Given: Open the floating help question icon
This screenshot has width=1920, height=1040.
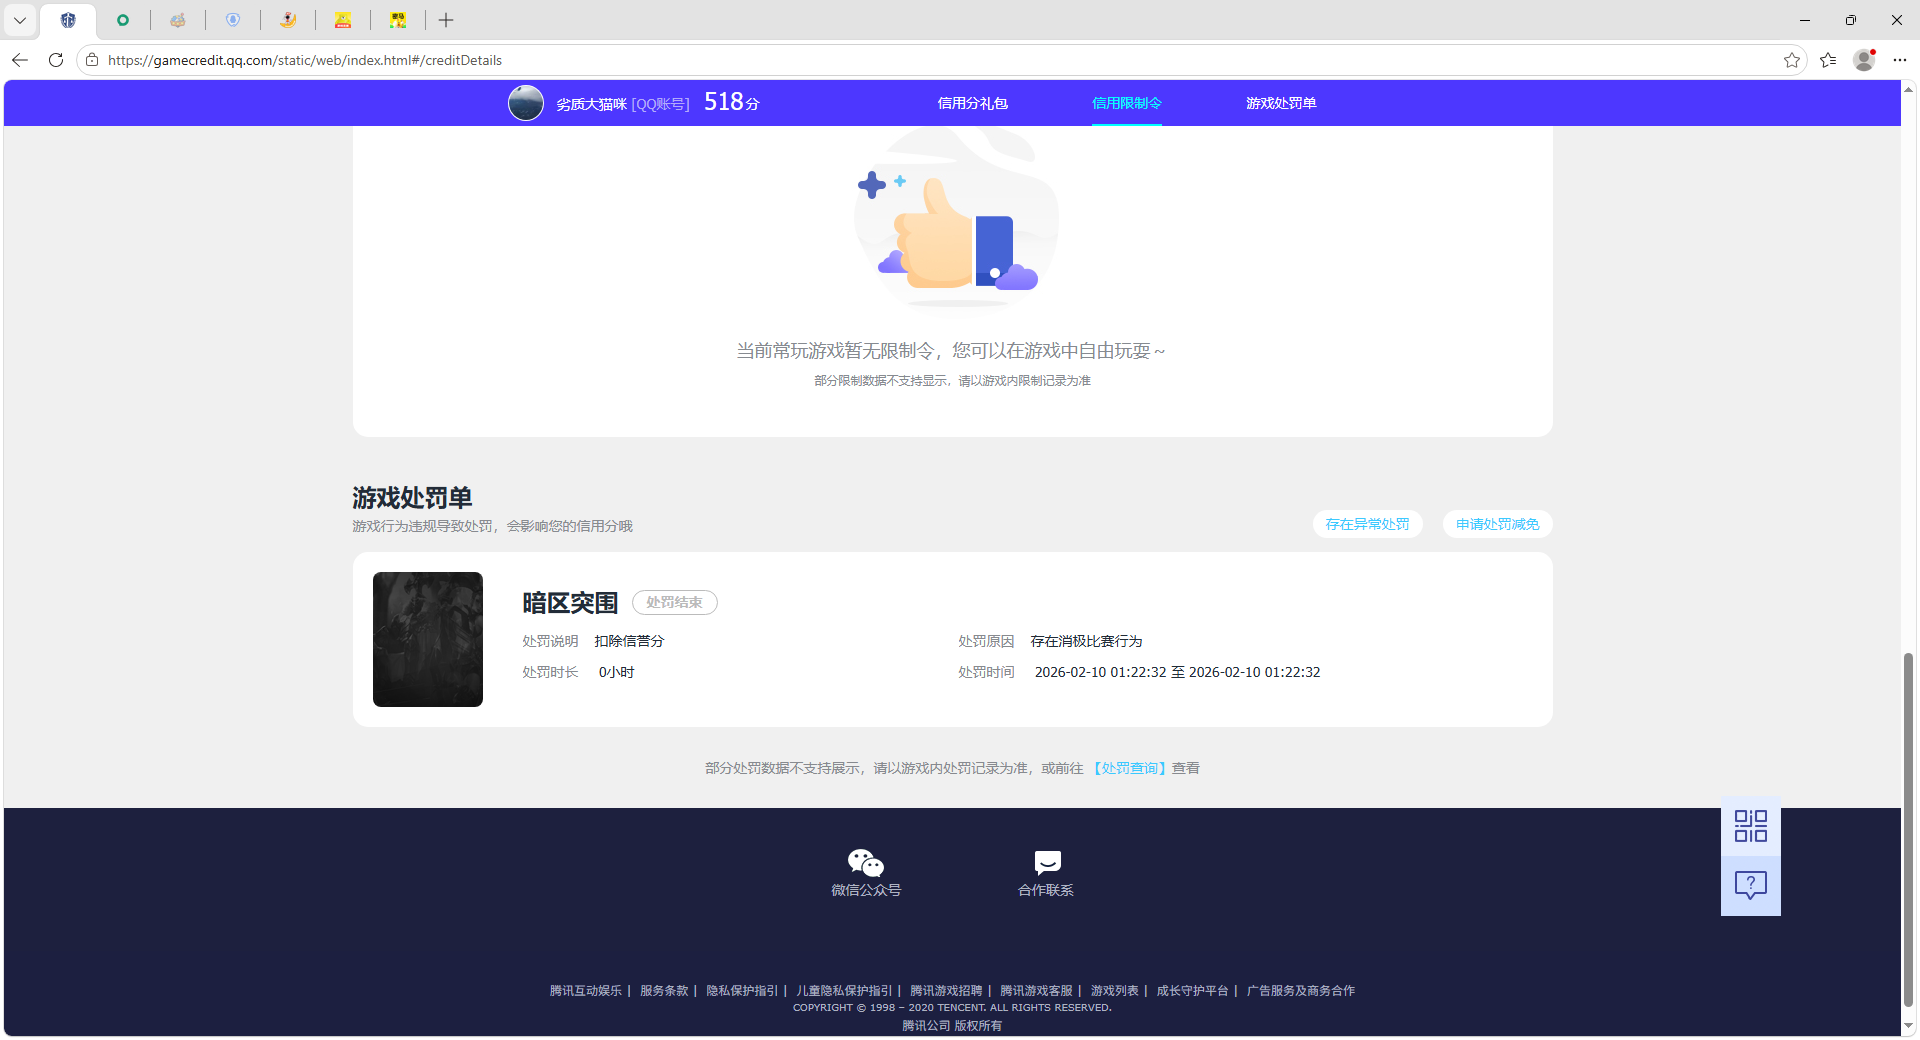Looking at the screenshot, I should tap(1751, 885).
